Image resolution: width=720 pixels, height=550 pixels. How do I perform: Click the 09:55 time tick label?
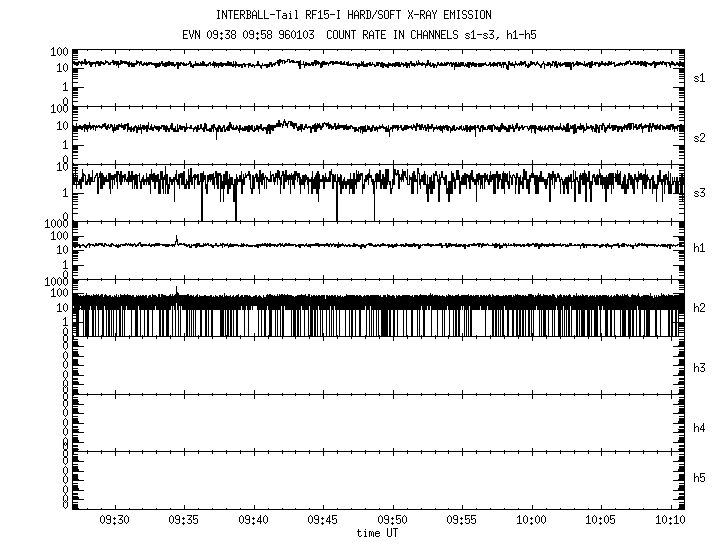coord(462,520)
